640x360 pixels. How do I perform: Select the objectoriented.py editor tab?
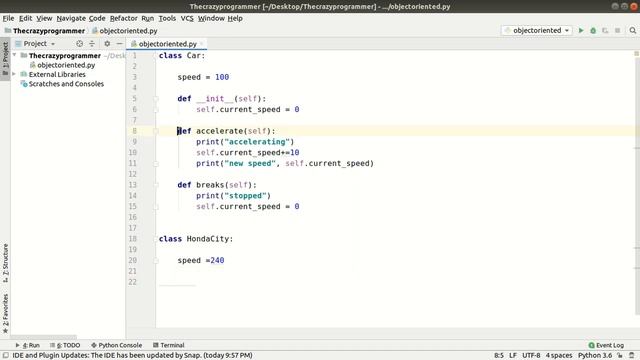167,44
